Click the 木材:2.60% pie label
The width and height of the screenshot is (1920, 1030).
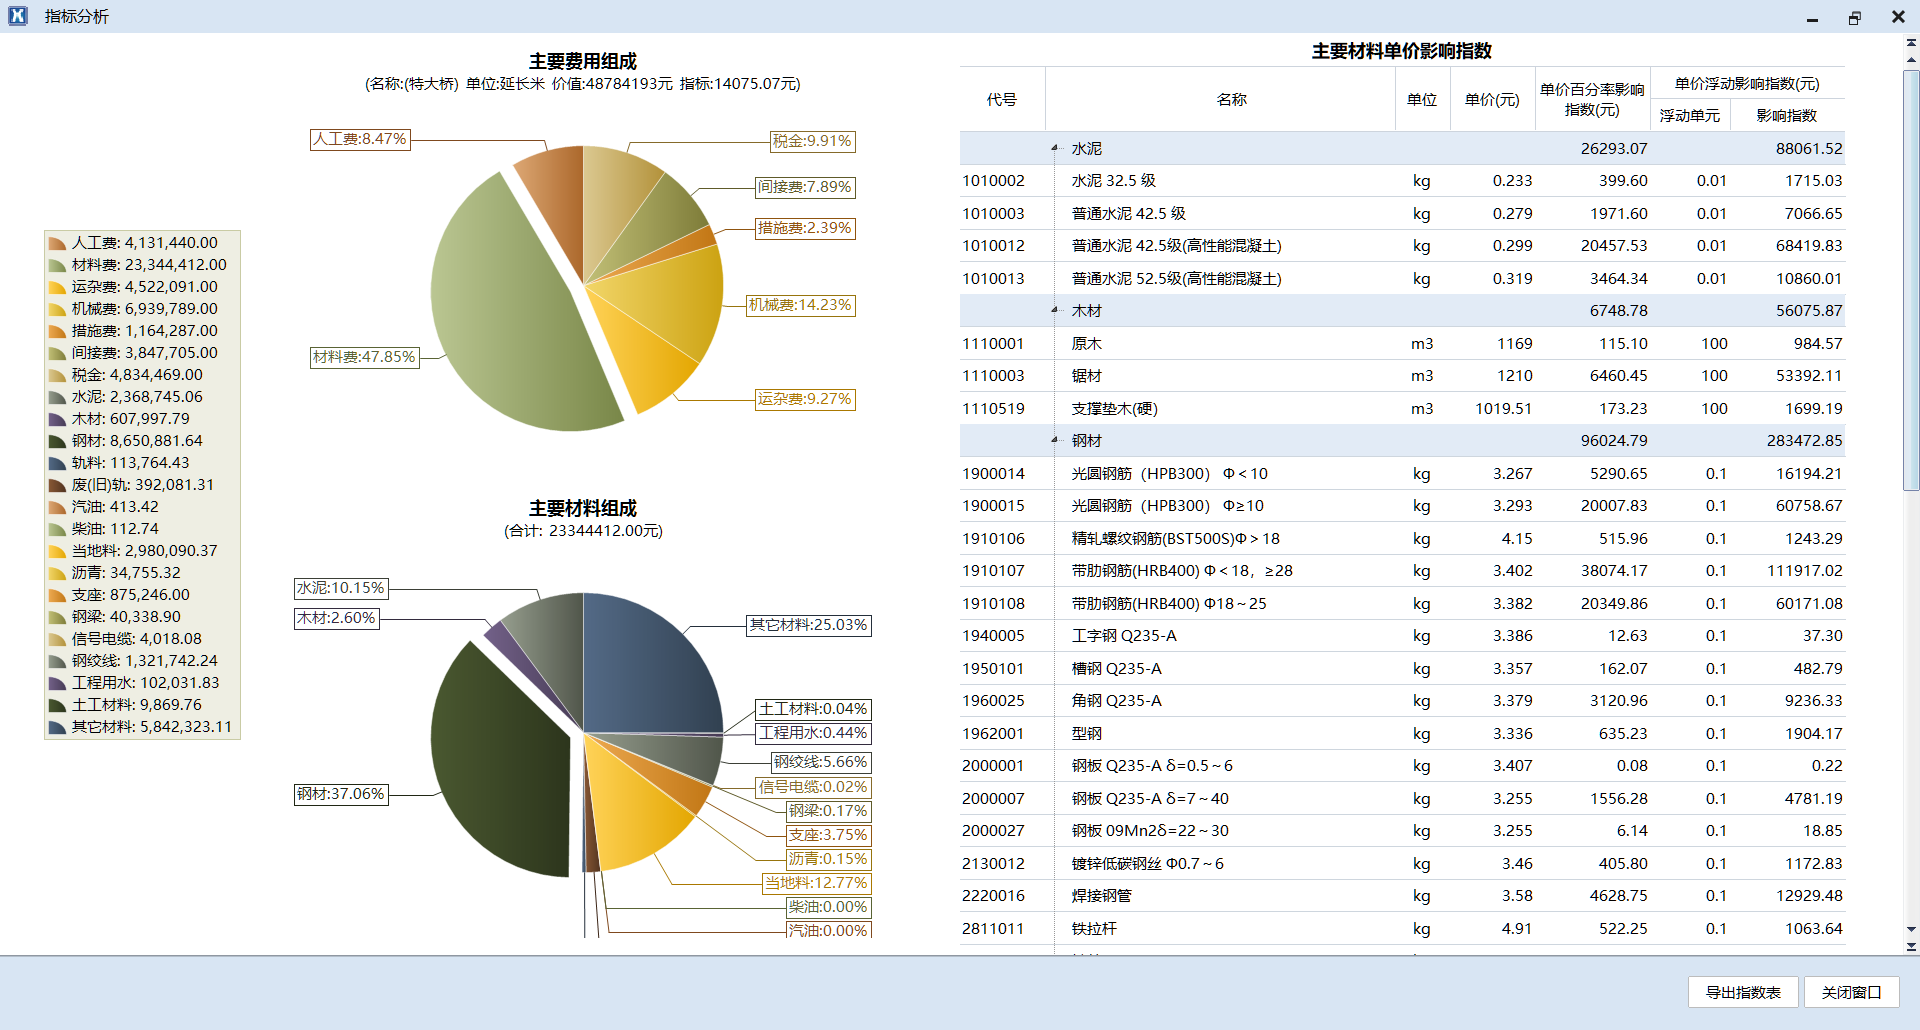point(336,618)
